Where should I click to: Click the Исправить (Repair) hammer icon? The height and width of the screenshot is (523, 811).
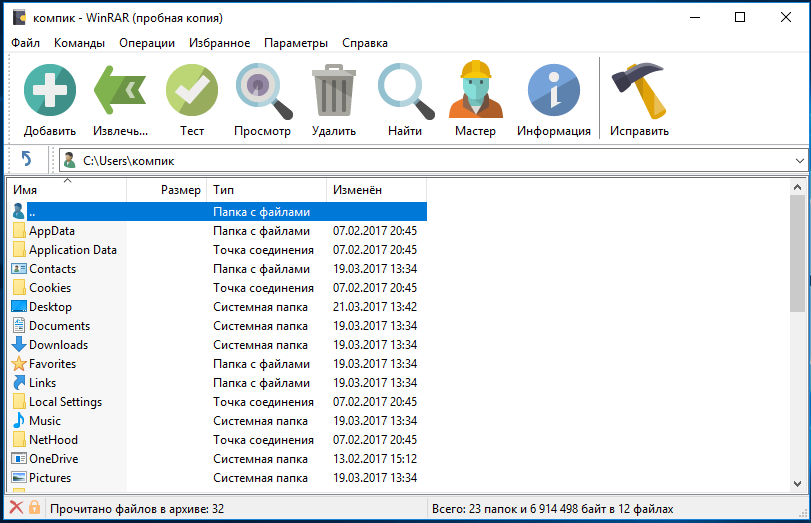coord(639,91)
